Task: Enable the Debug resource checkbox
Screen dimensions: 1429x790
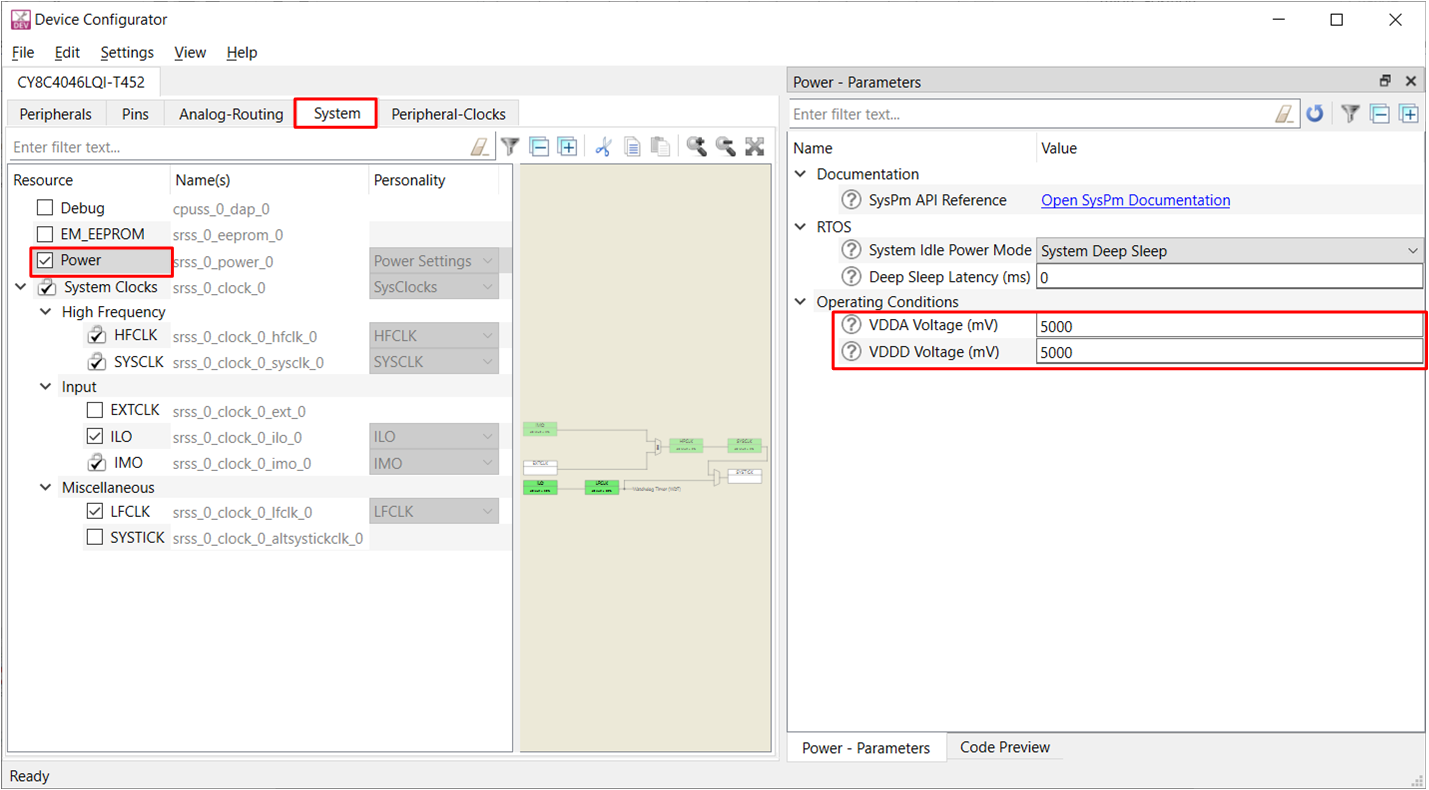Action: [45, 208]
